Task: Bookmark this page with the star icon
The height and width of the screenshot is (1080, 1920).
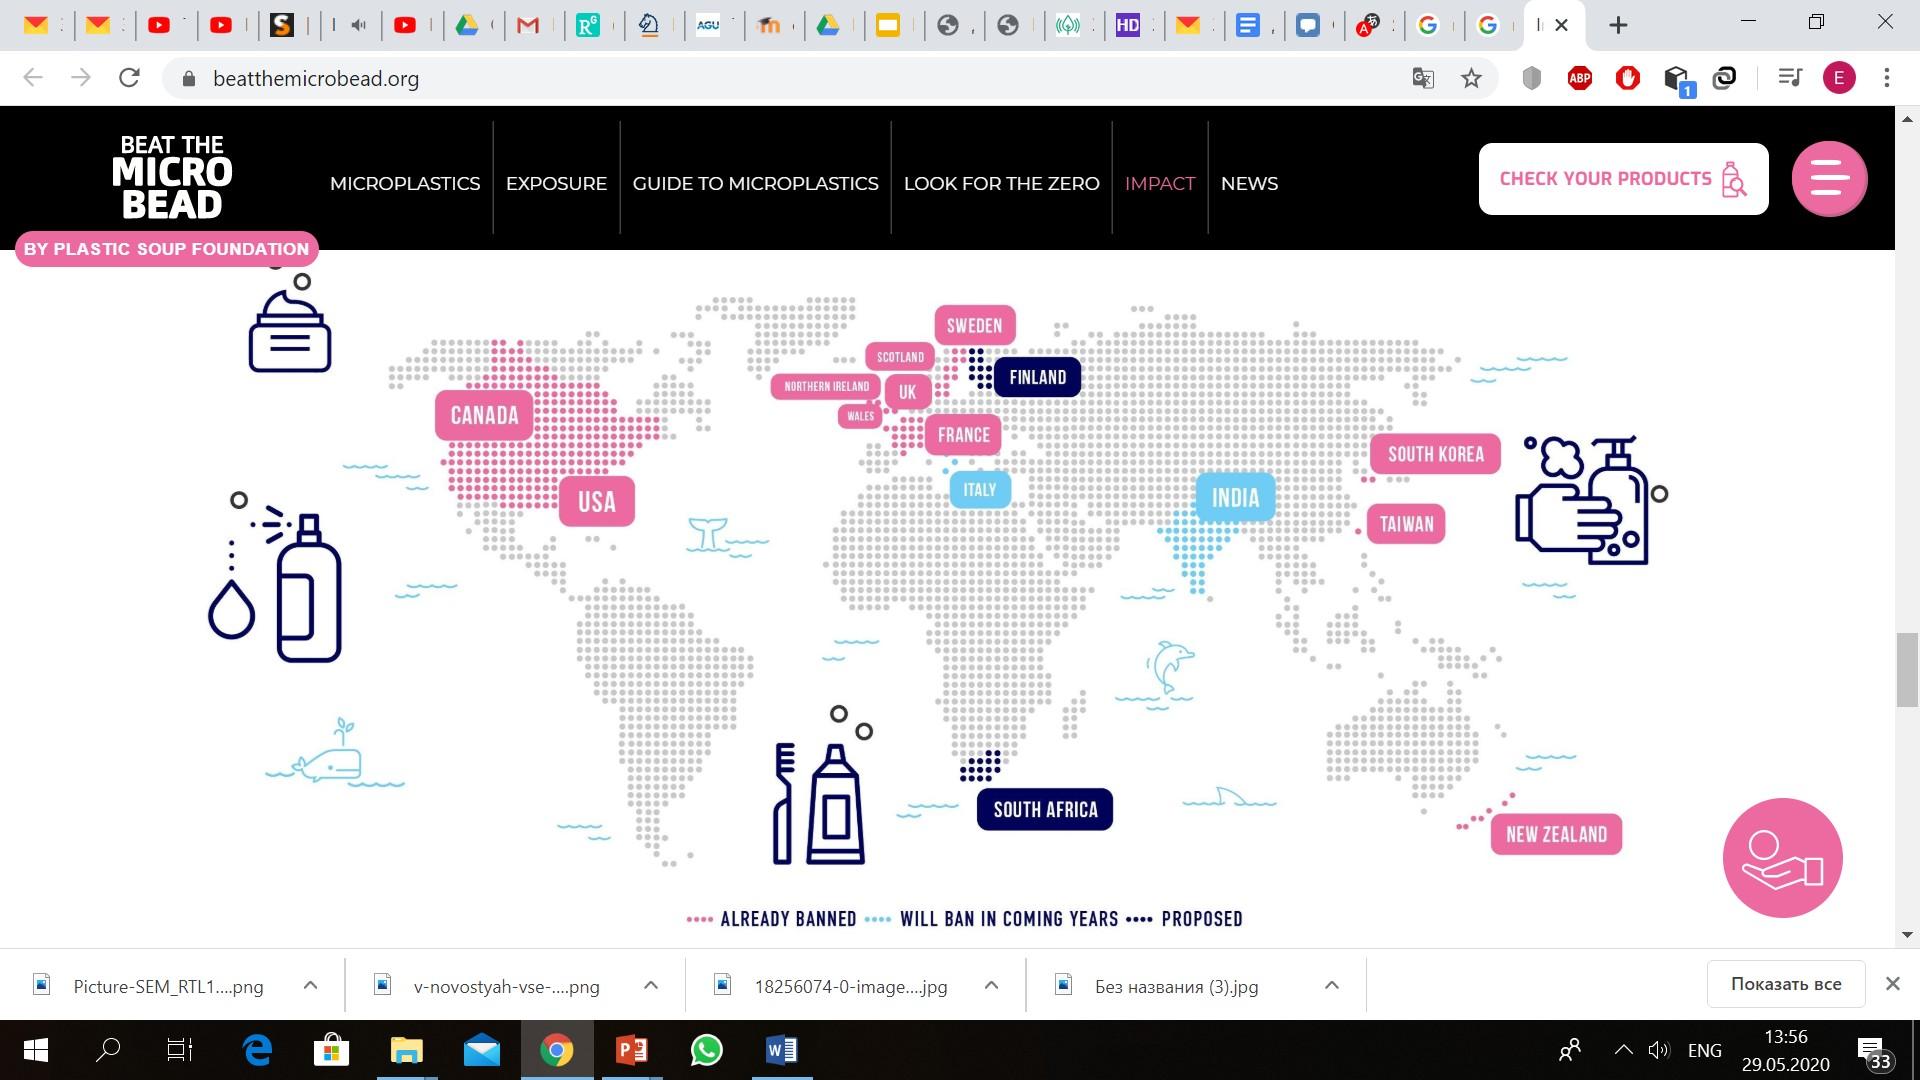Action: point(1471,78)
